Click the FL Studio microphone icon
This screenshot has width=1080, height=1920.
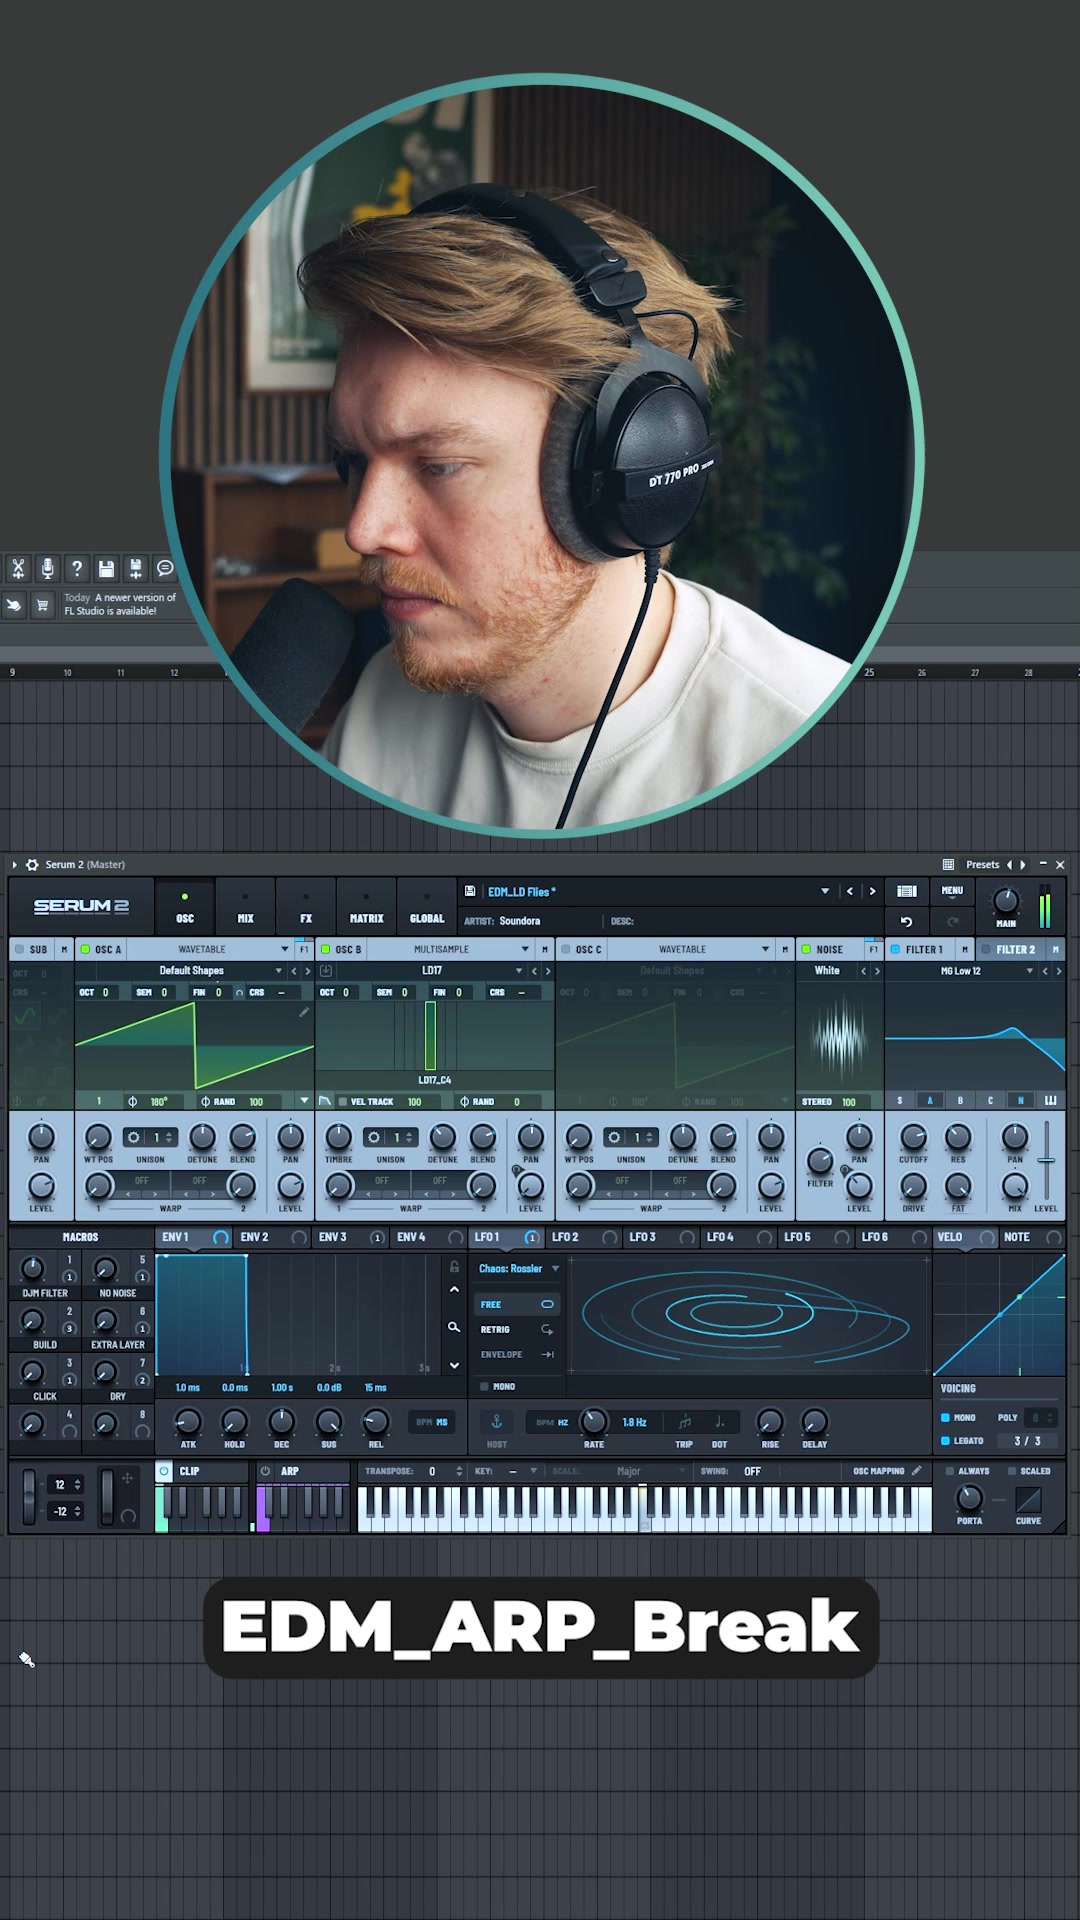pos(47,569)
